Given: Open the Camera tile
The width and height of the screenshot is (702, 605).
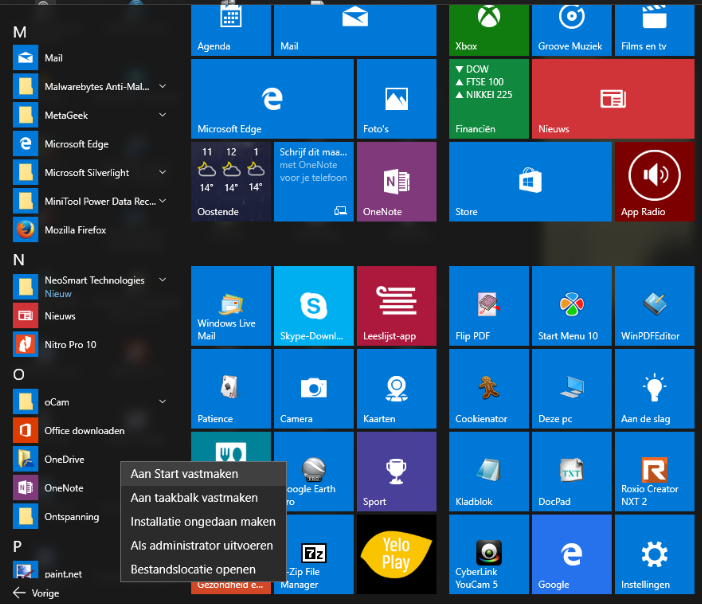Looking at the screenshot, I should pos(313,388).
